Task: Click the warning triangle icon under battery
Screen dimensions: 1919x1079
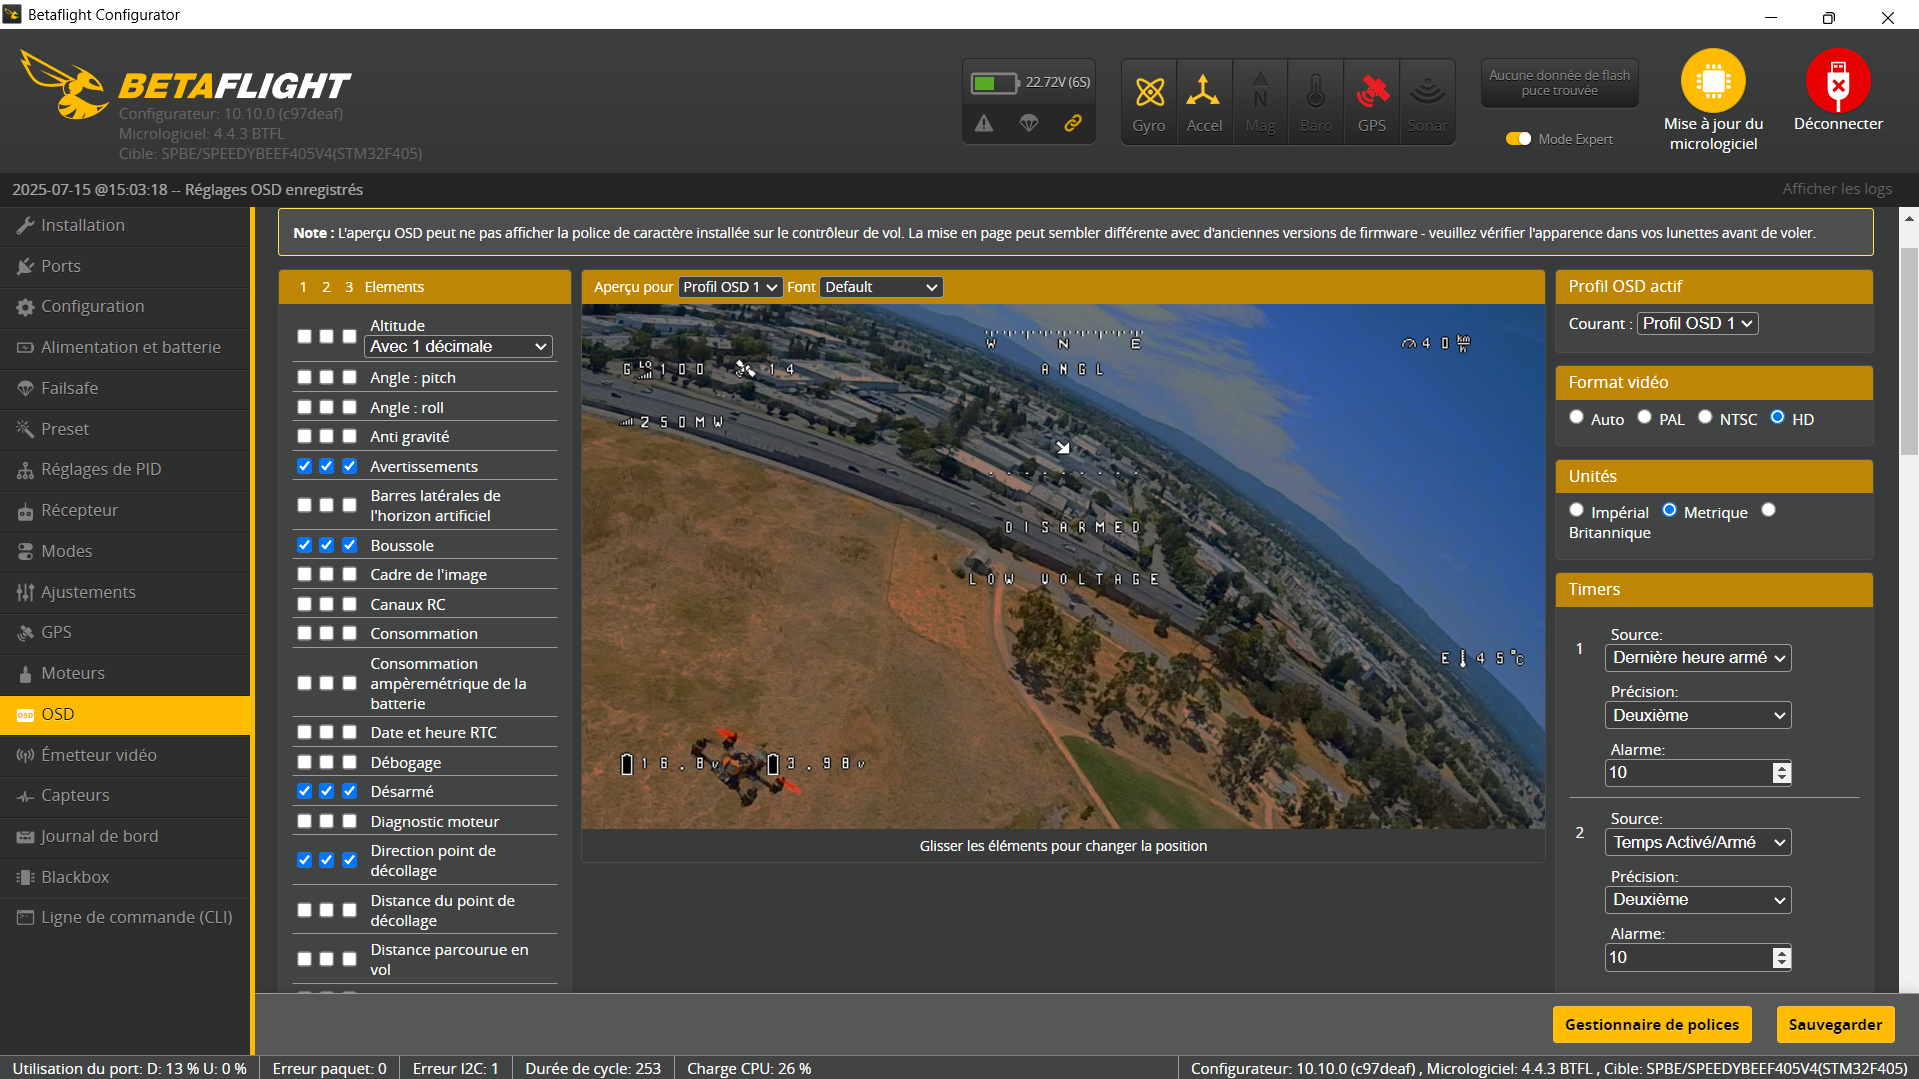Action: click(984, 123)
